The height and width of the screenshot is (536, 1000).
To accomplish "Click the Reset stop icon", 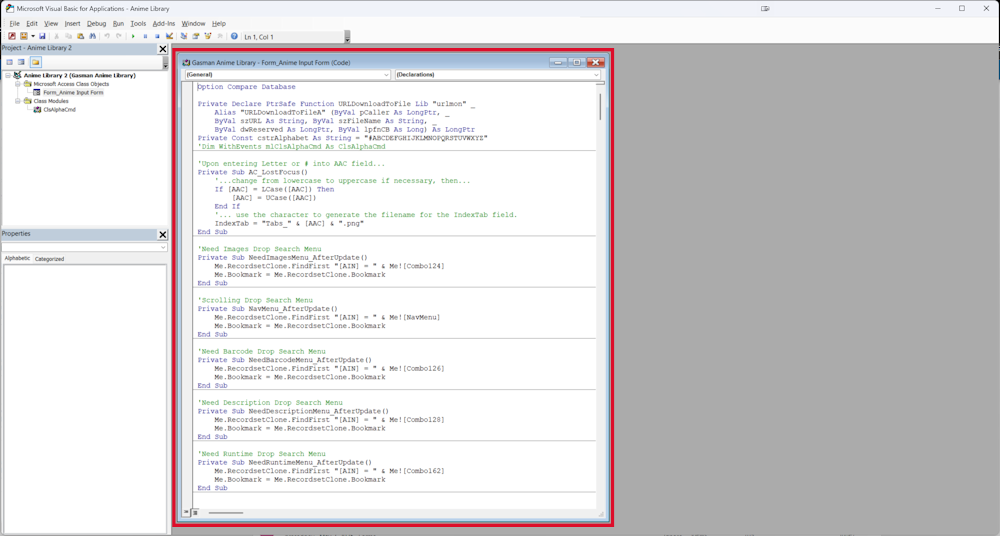I will (158, 36).
